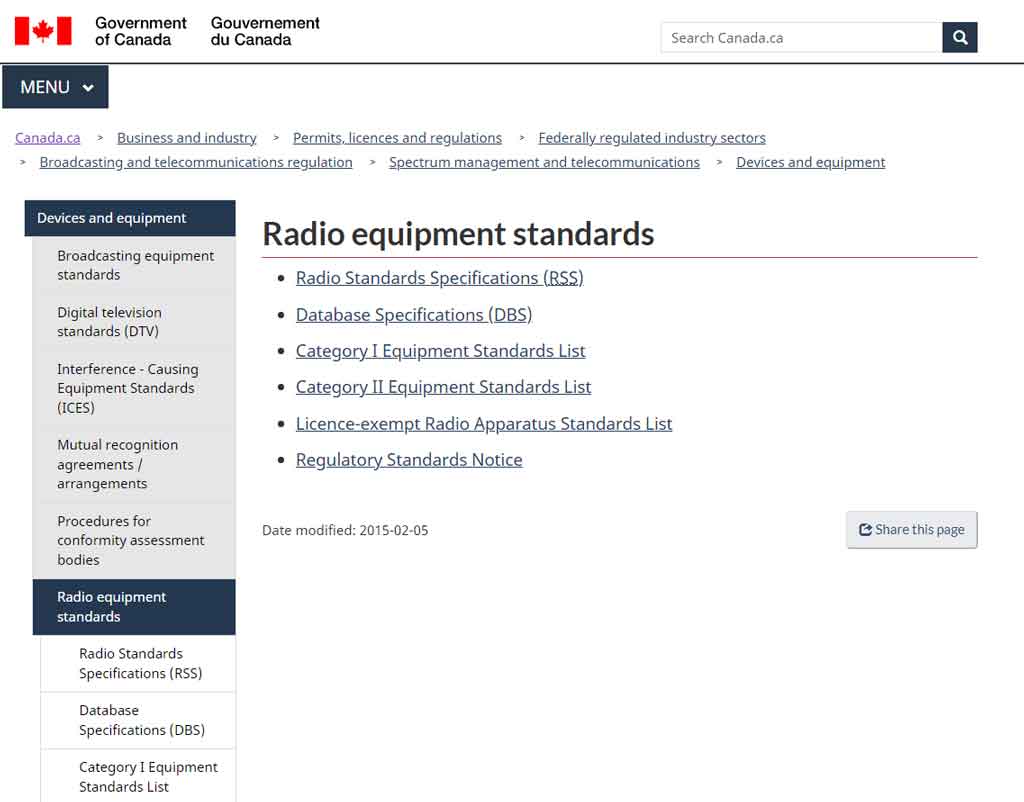Type in the Search Canada.ca field

800,38
